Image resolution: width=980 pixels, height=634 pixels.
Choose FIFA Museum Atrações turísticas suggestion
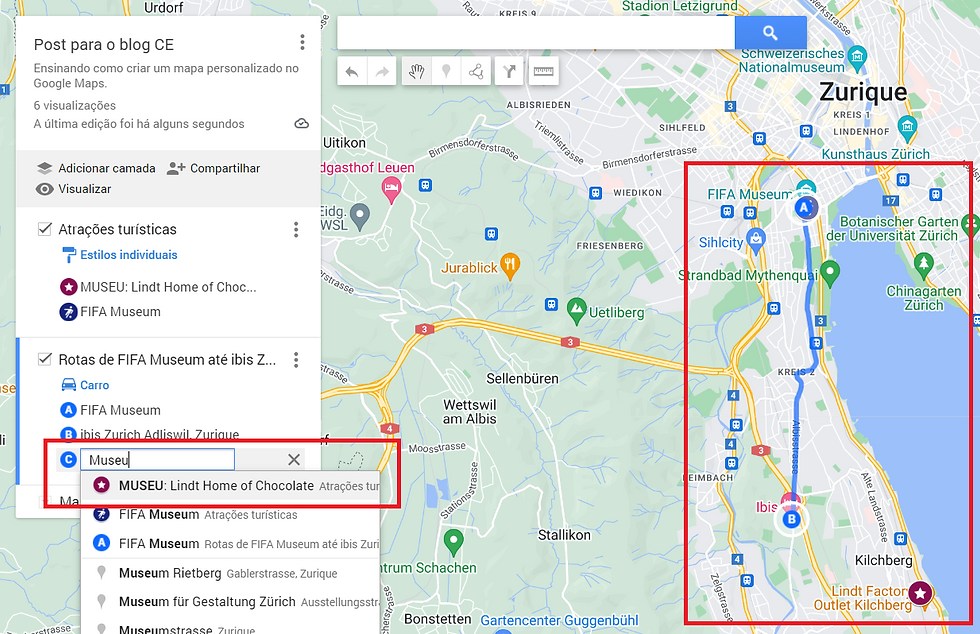(231, 515)
